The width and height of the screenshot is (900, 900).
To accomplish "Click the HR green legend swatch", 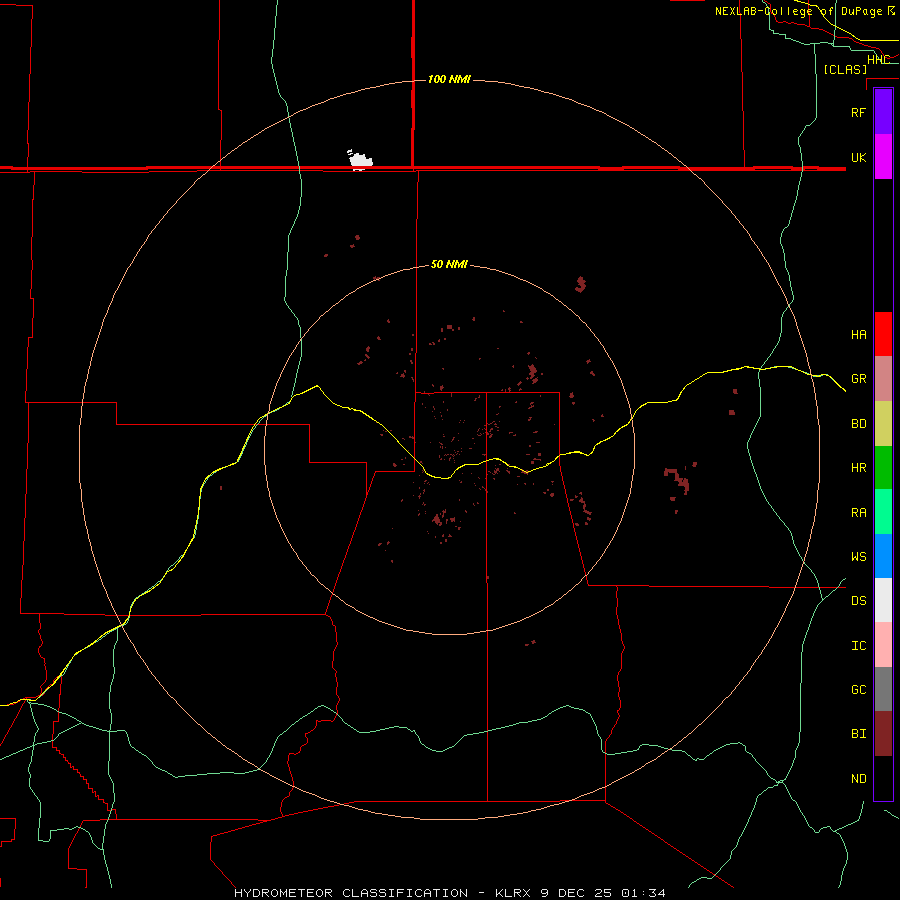I will (x=883, y=468).
